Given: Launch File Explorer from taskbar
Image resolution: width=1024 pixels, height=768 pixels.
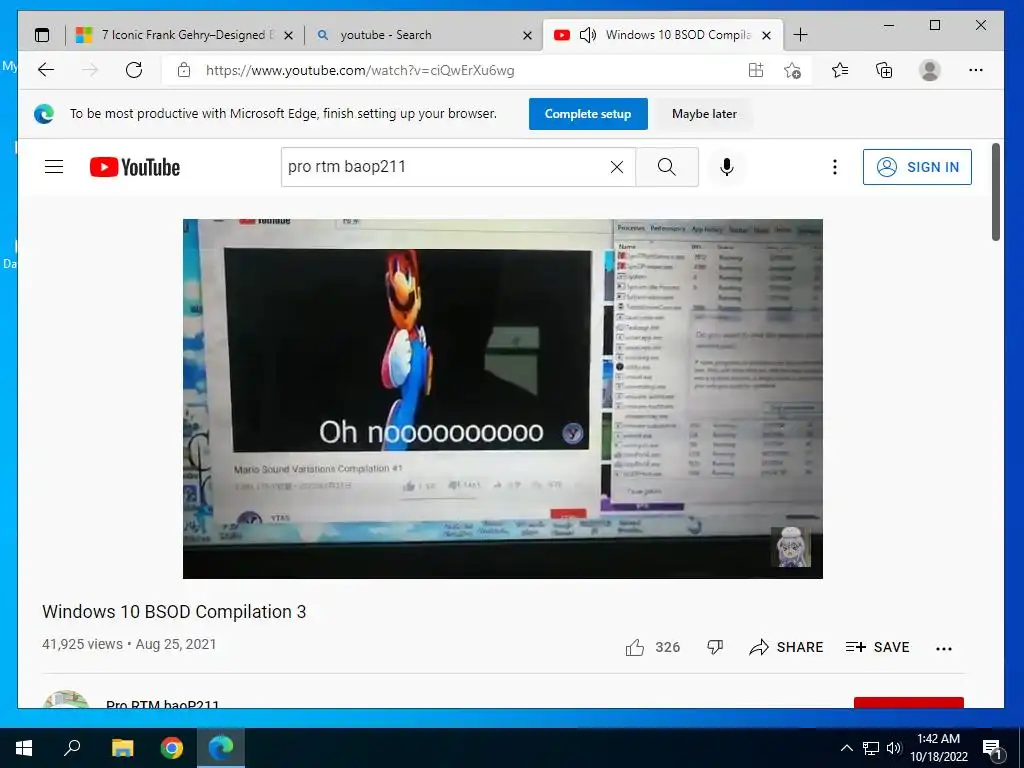Looking at the screenshot, I should (x=122, y=748).
